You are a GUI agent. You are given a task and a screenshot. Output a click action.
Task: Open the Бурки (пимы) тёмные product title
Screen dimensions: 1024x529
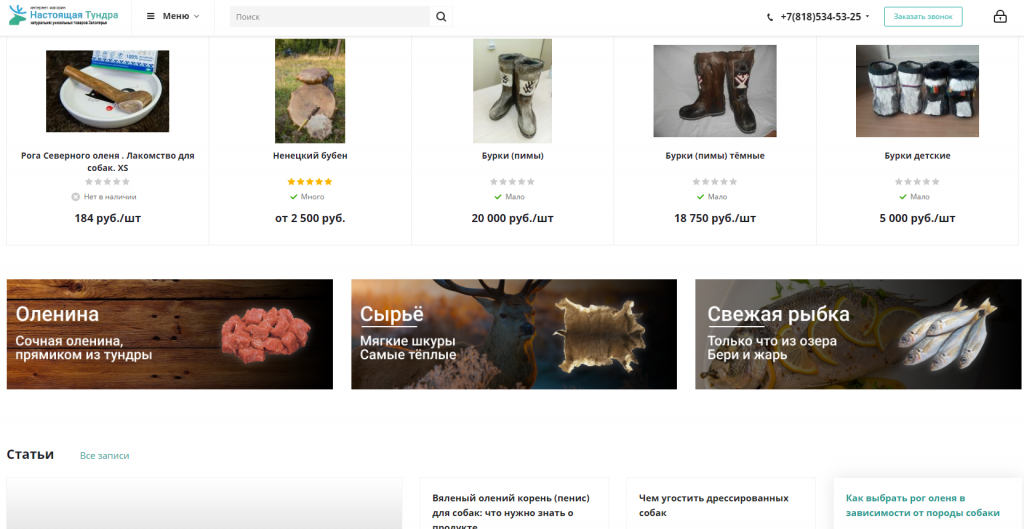pos(715,156)
